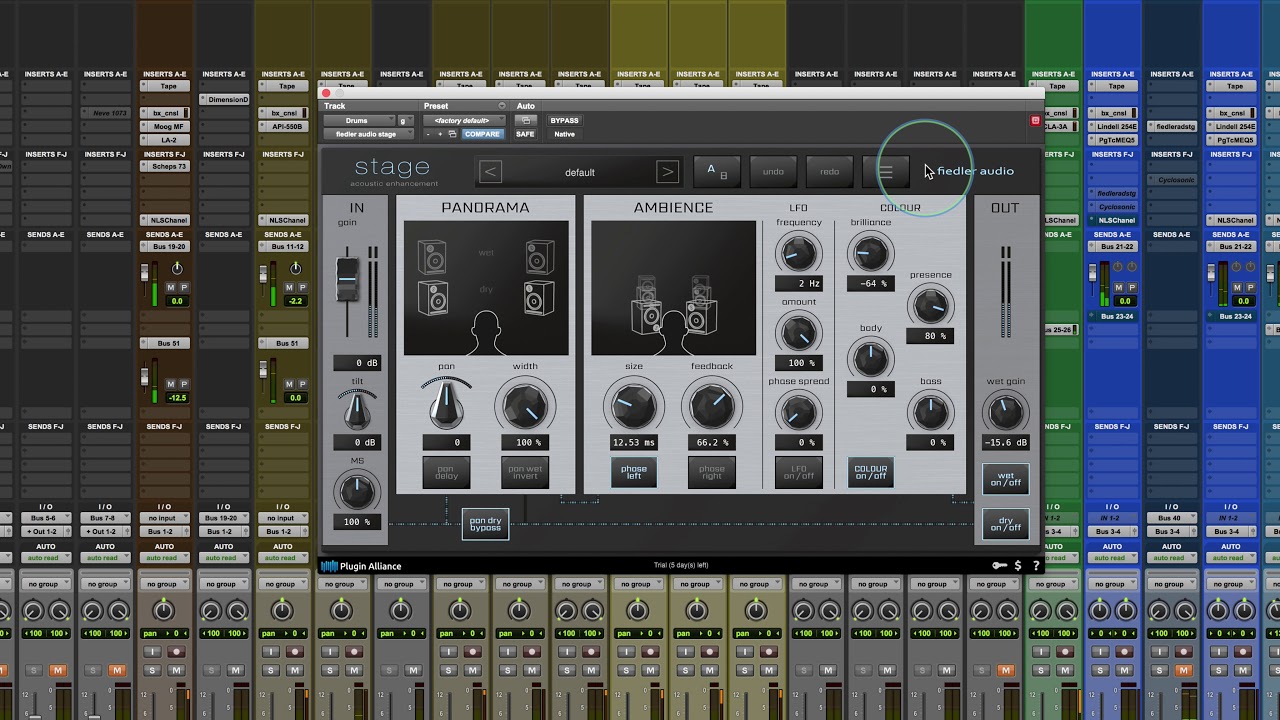Toggle the wet on/off button
The height and width of the screenshot is (720, 1280).
click(x=1005, y=480)
